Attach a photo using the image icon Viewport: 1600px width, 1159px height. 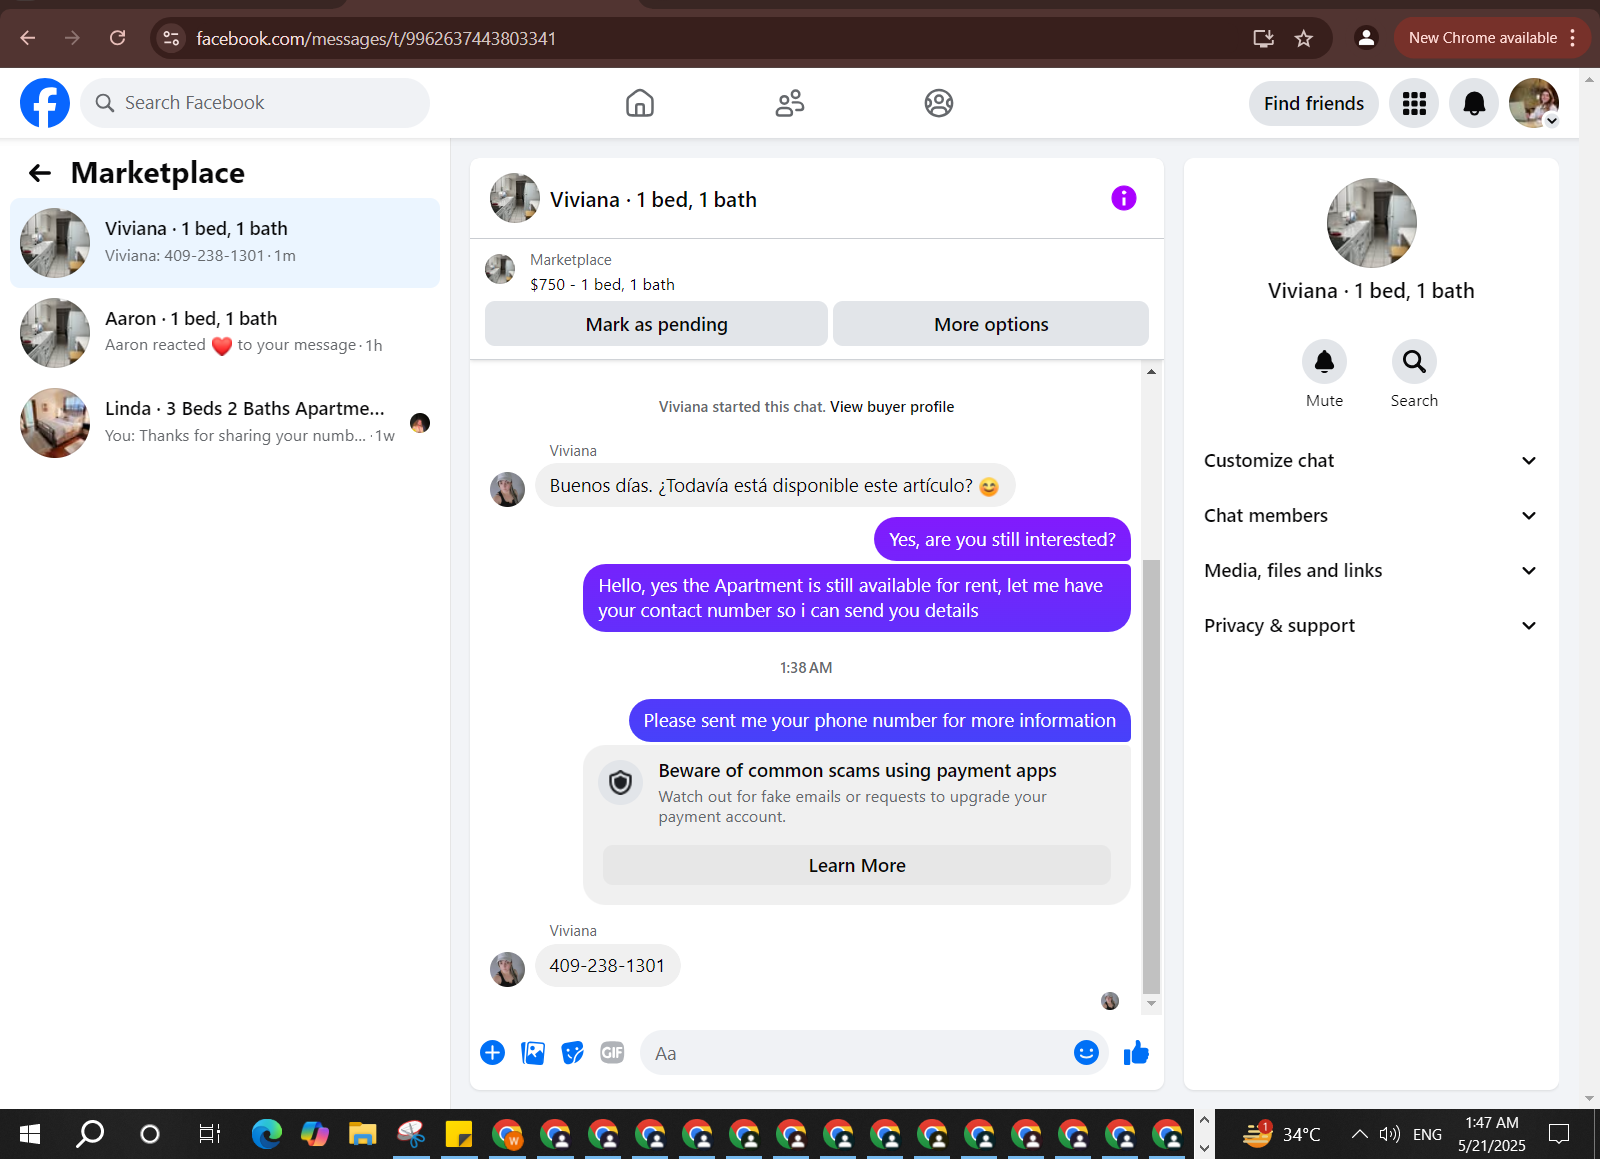[533, 1053]
